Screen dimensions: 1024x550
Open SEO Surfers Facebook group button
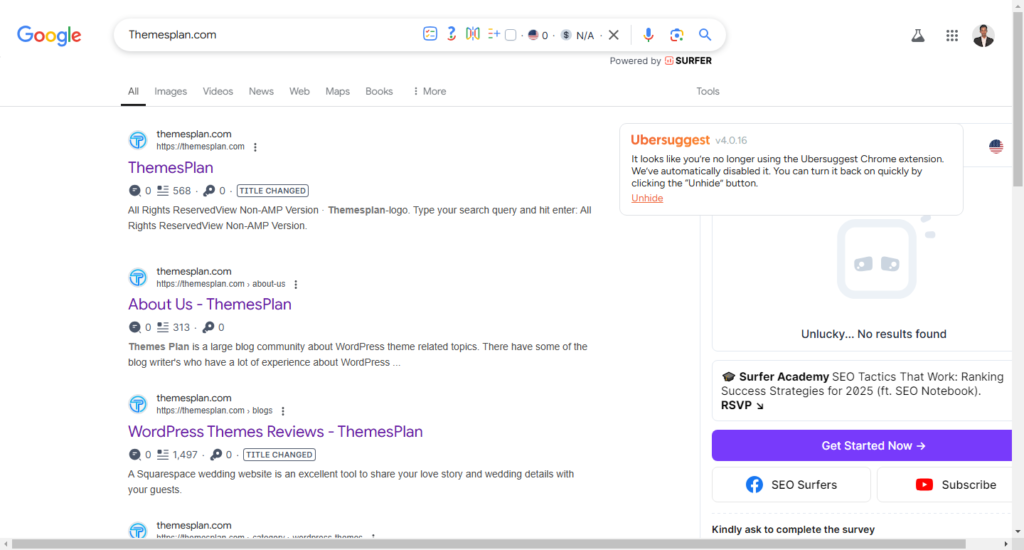[x=791, y=485]
